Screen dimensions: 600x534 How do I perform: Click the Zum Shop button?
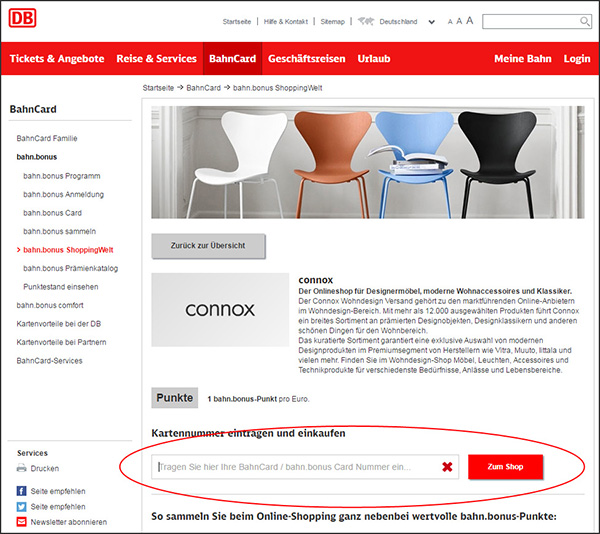pos(505,467)
